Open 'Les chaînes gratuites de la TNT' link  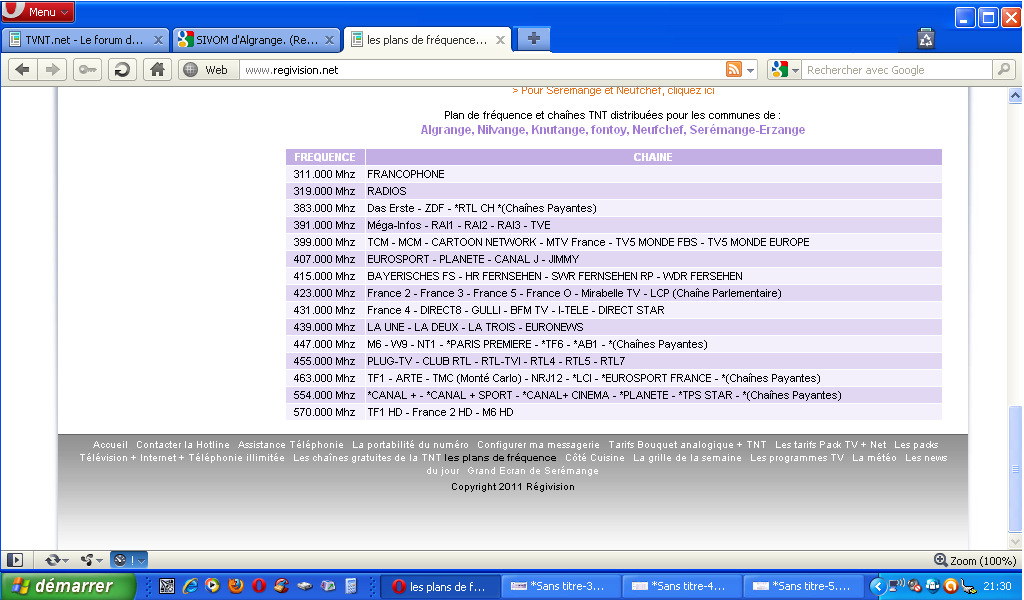tap(367, 458)
